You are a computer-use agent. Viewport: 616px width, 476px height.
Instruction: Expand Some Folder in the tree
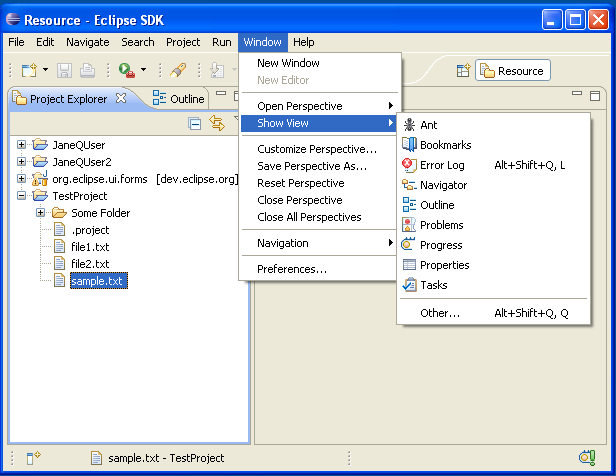coord(41,213)
